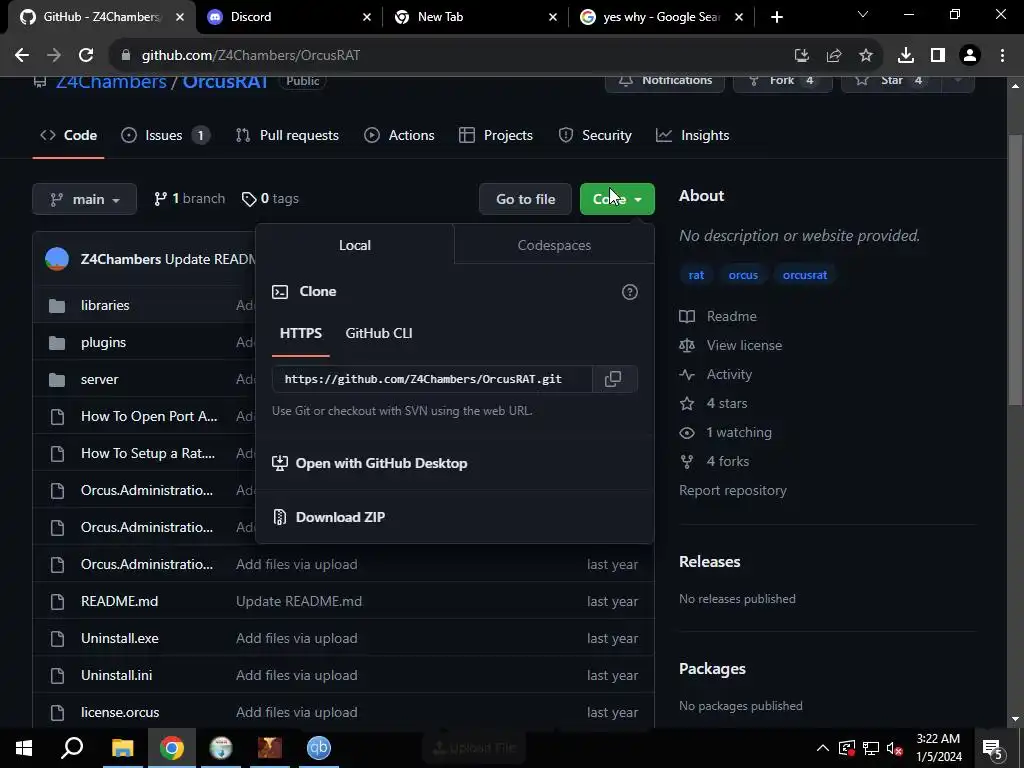
Task: Reload the page with the refresh icon
Action: pos(86,56)
